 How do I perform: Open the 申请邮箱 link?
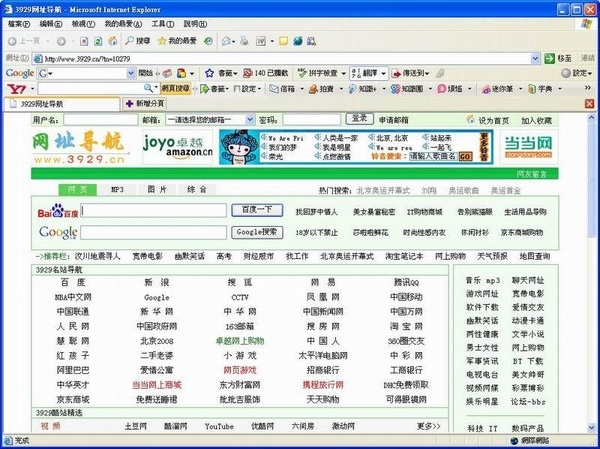[x=394, y=120]
